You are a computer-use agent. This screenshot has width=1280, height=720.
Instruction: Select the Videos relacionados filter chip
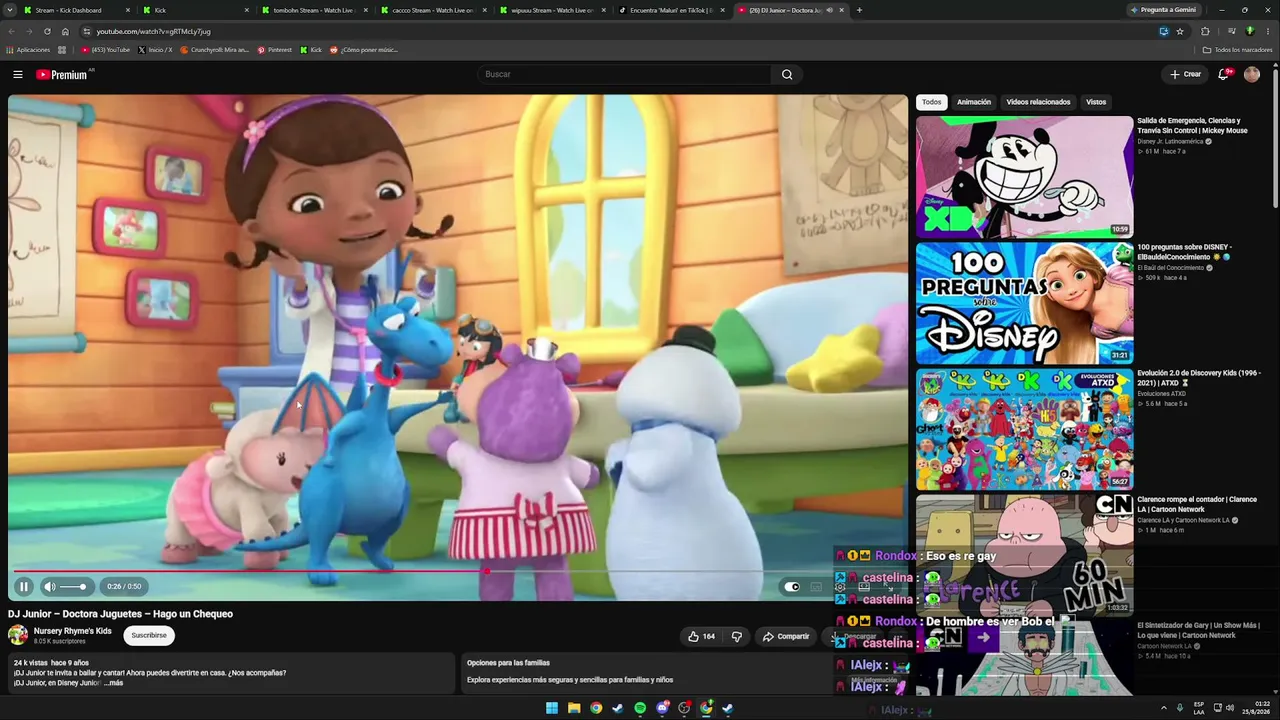[x=1038, y=102]
